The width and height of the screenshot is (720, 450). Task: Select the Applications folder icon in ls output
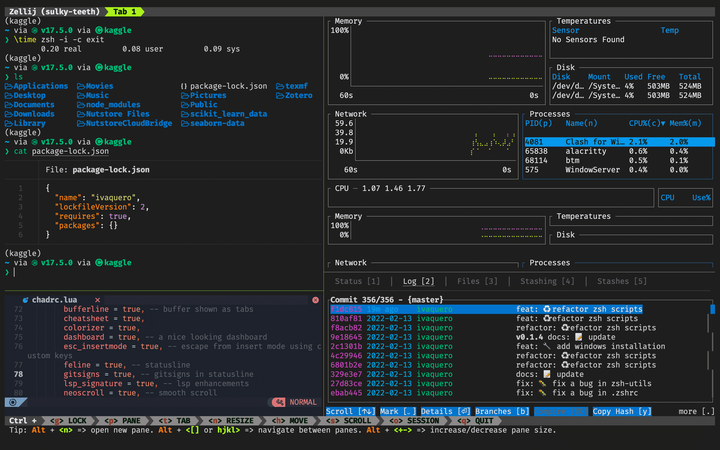(9, 86)
